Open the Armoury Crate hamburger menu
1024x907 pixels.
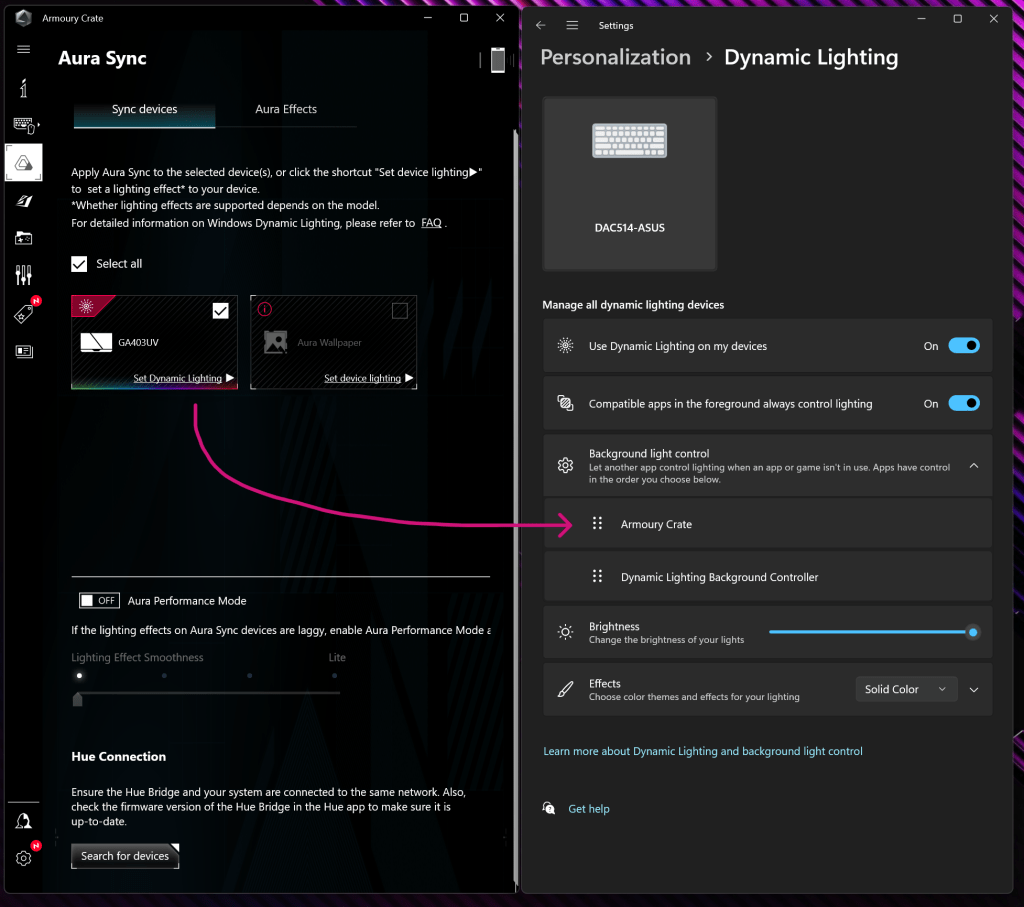(x=24, y=49)
